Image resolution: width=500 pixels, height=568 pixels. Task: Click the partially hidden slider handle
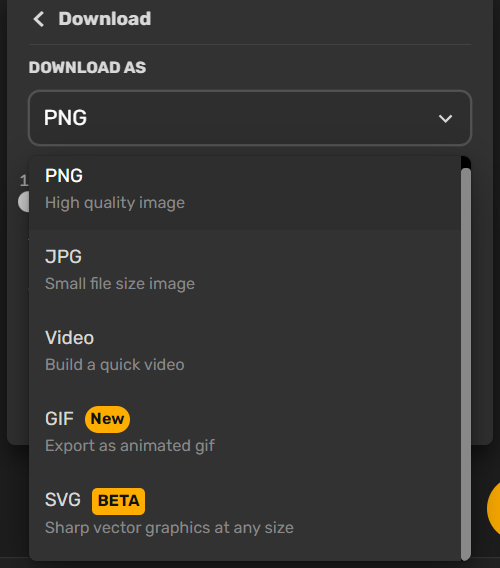pyautogui.click(x=24, y=202)
